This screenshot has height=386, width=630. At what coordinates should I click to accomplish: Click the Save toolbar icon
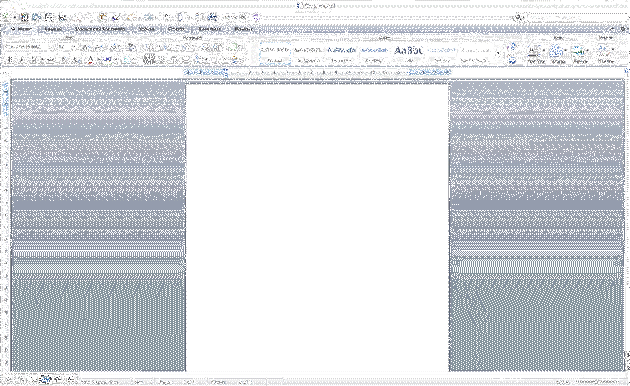49,17
